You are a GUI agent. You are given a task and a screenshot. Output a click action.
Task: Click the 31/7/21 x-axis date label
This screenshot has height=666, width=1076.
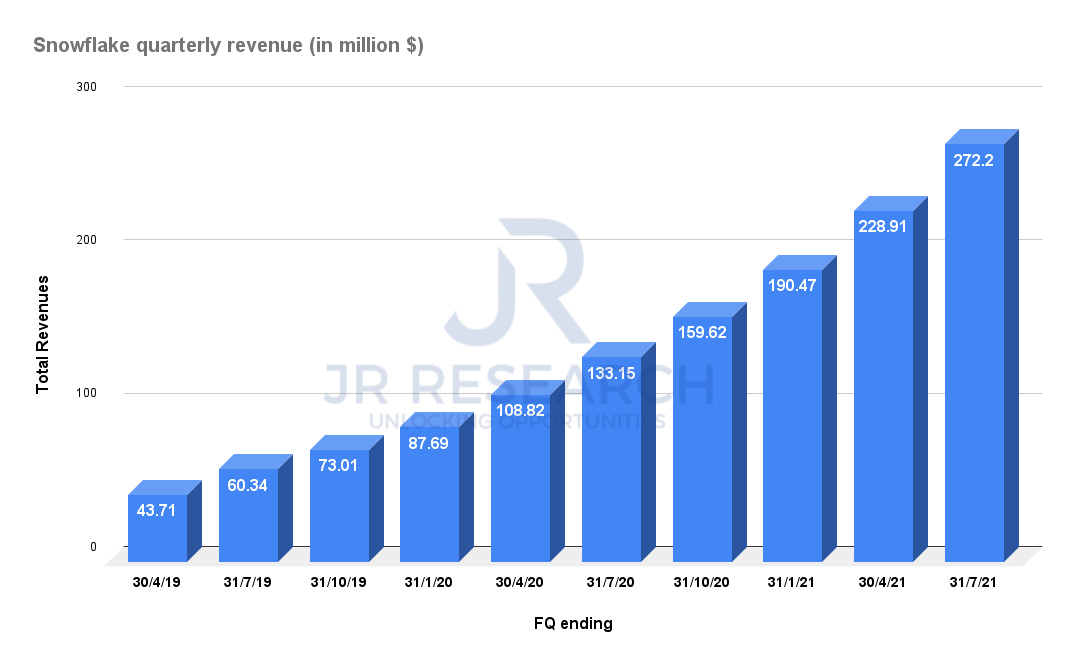click(x=972, y=582)
